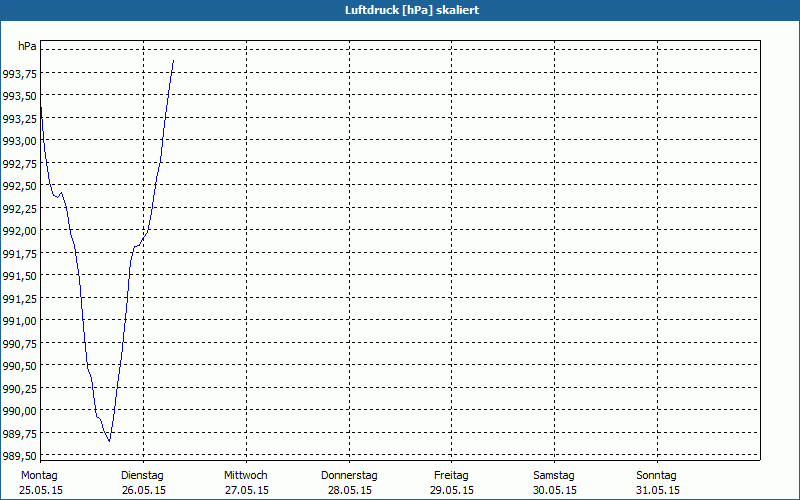This screenshot has width=800, height=500.
Task: Select the 'Dienstag' day label
Action: coord(142,475)
